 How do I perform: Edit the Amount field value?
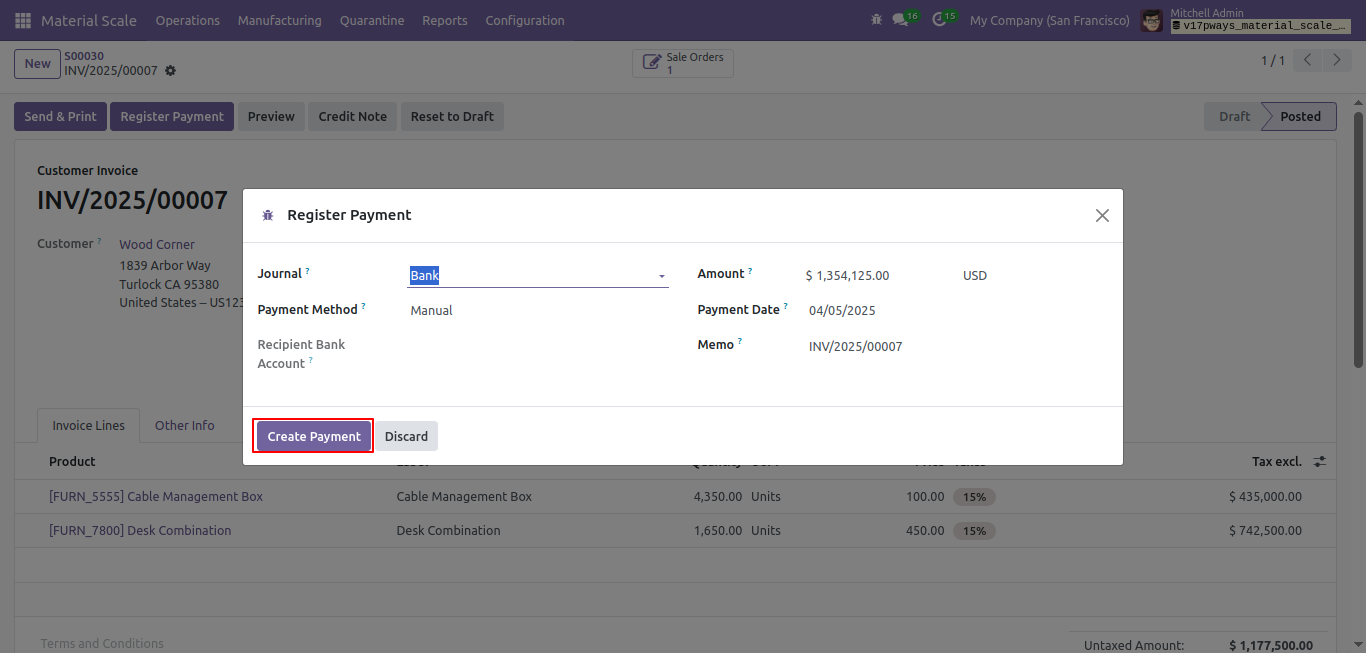tap(875, 276)
